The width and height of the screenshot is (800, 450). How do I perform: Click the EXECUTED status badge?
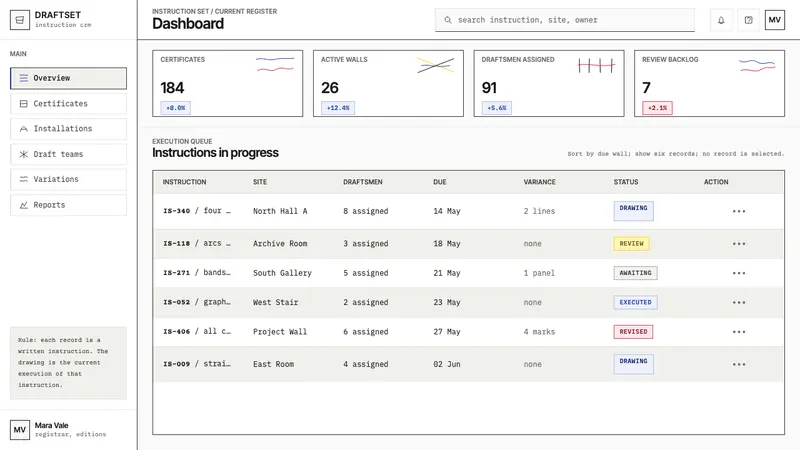[635, 303]
